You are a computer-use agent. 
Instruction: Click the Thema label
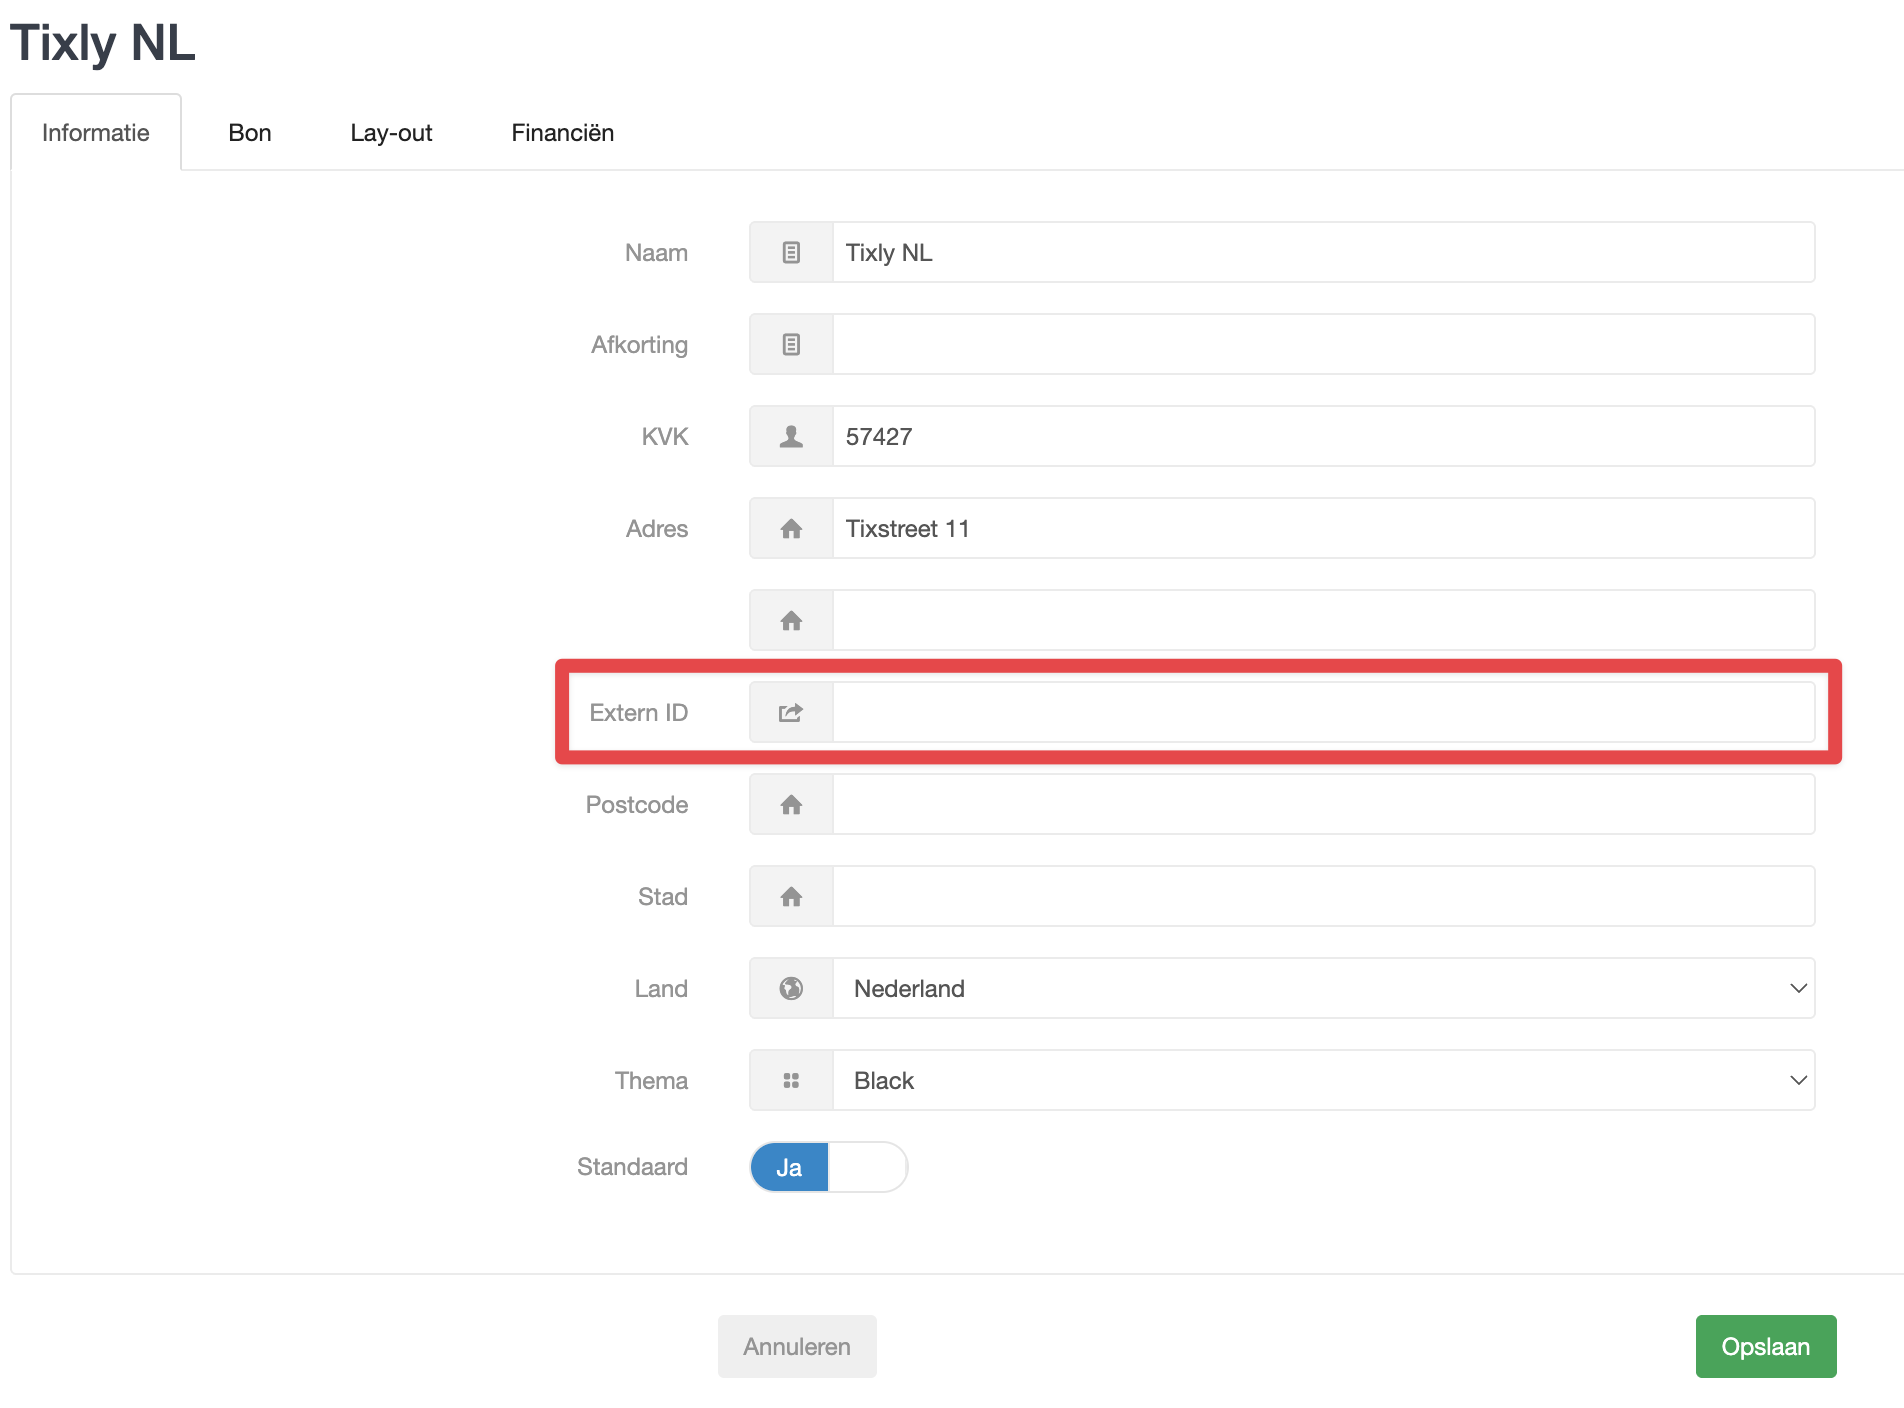click(x=651, y=1081)
